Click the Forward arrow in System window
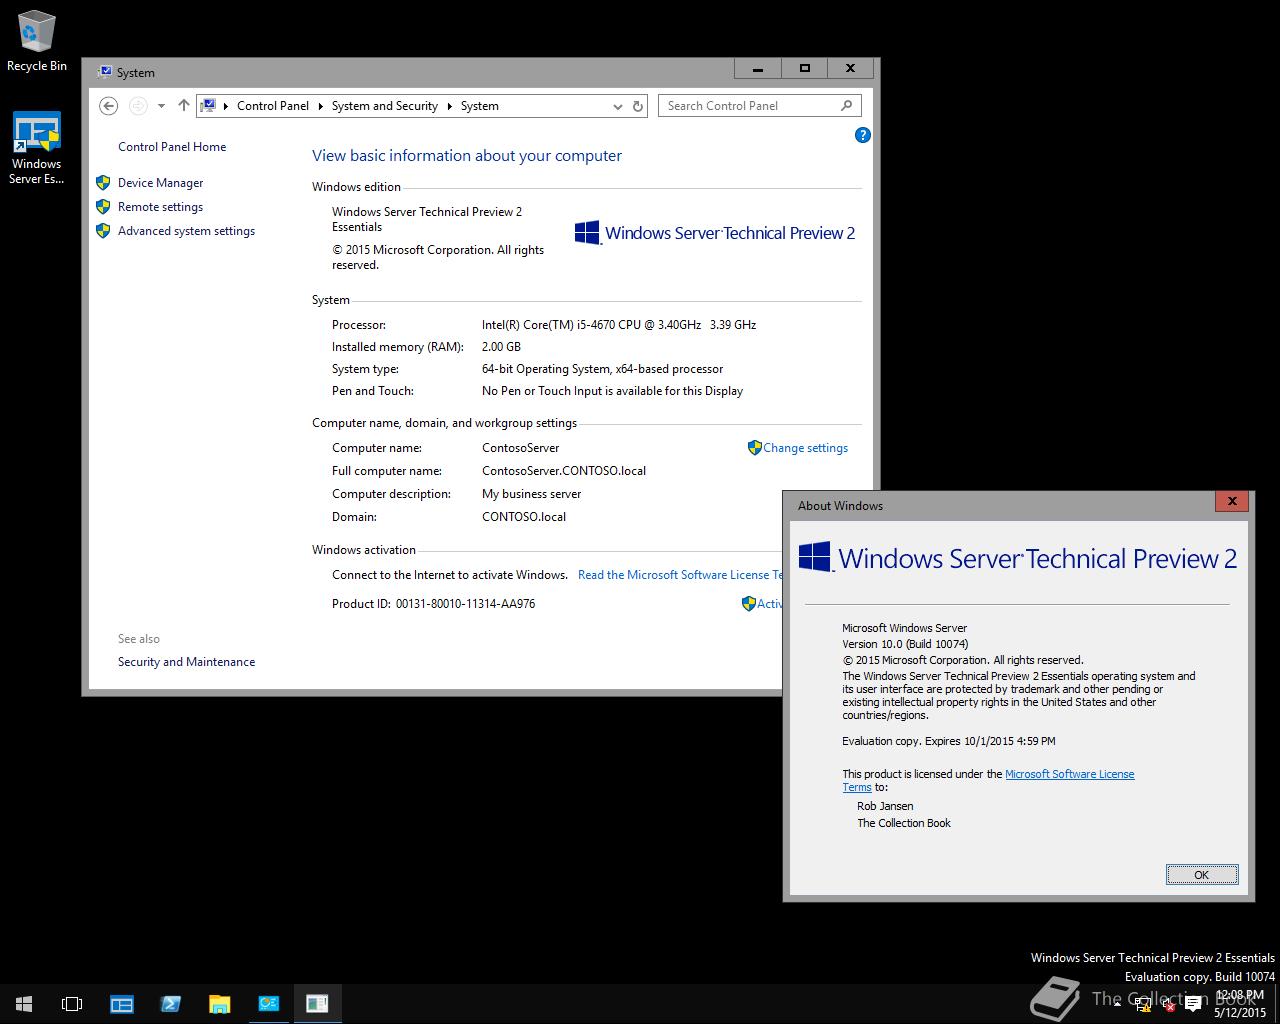Screen dimensions: 1280x1024 coord(139,106)
